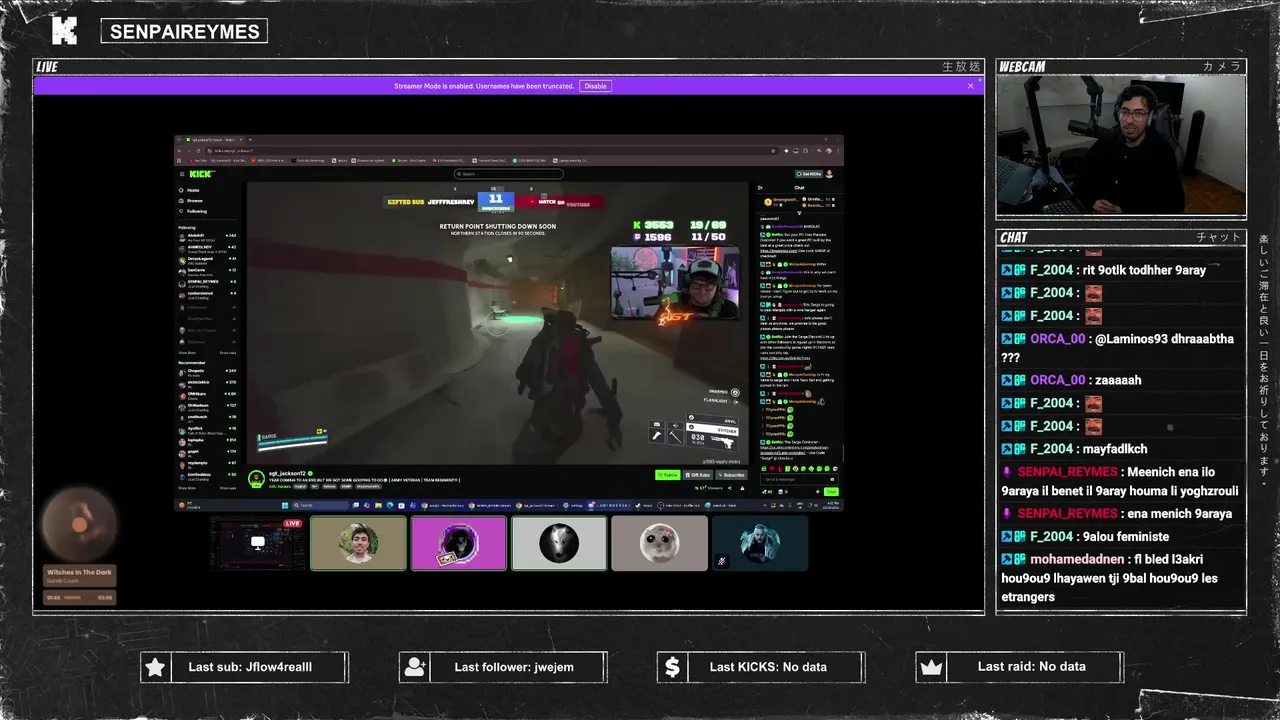
Task: Click the SENPAIREYMES title label
Action: [x=185, y=31]
